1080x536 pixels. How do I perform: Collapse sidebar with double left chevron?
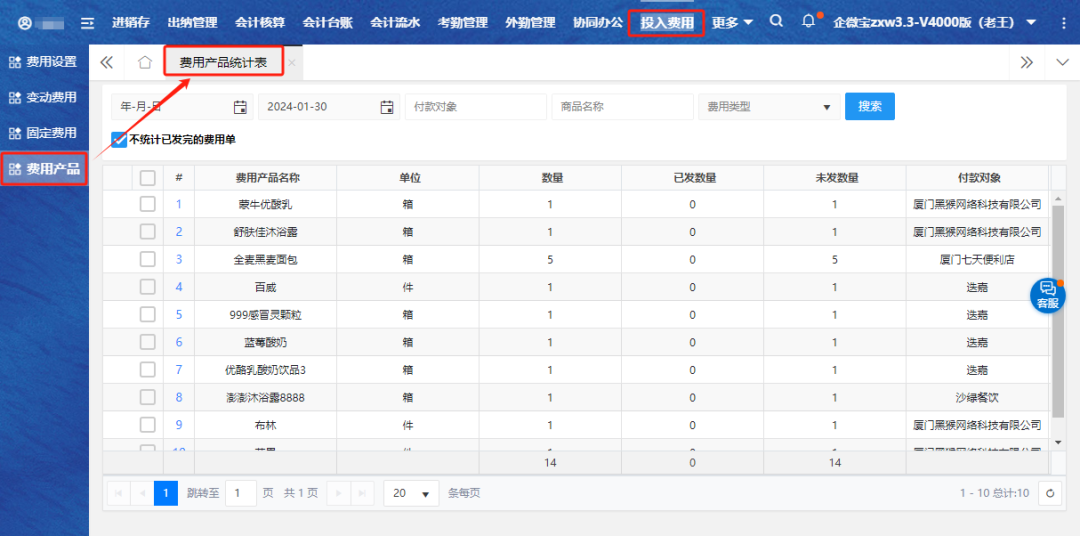[107, 62]
